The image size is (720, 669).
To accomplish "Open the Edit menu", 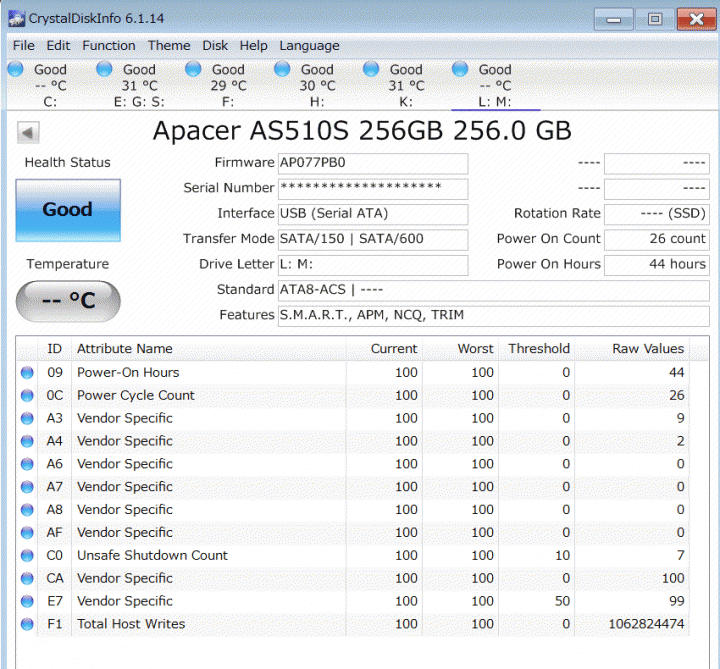I will [58, 46].
